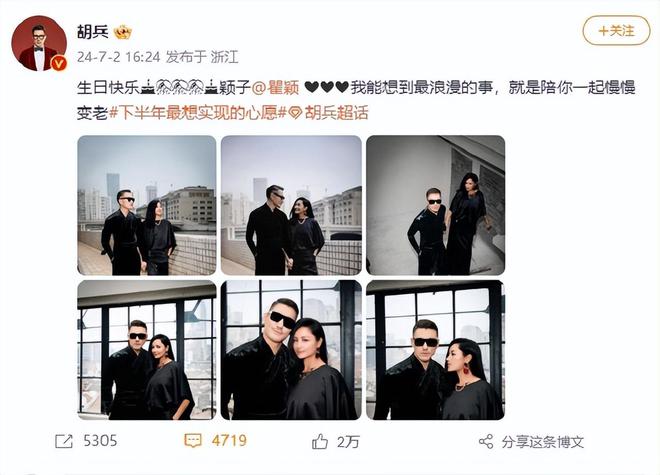Screen dimensions: 660x475
Task: Follow the user with +关注 button
Action: click(616, 30)
